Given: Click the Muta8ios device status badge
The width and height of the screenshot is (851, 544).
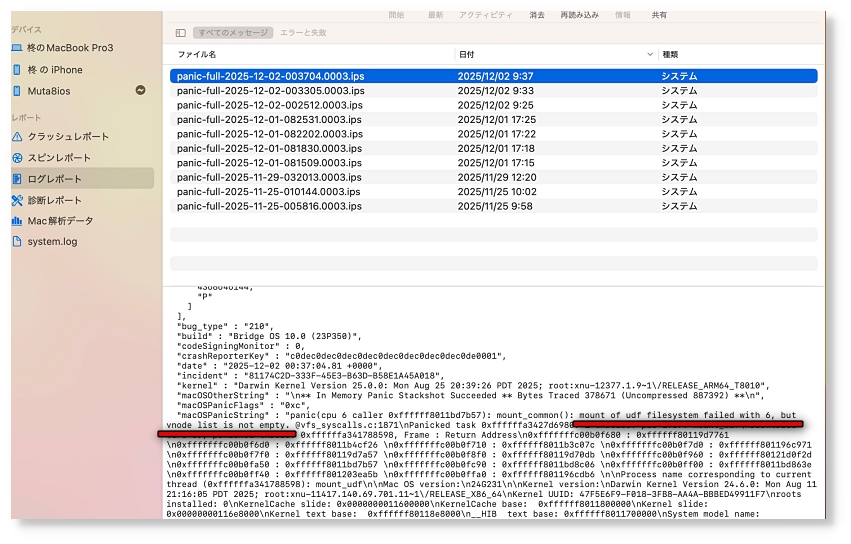Looking at the screenshot, I should [141, 90].
